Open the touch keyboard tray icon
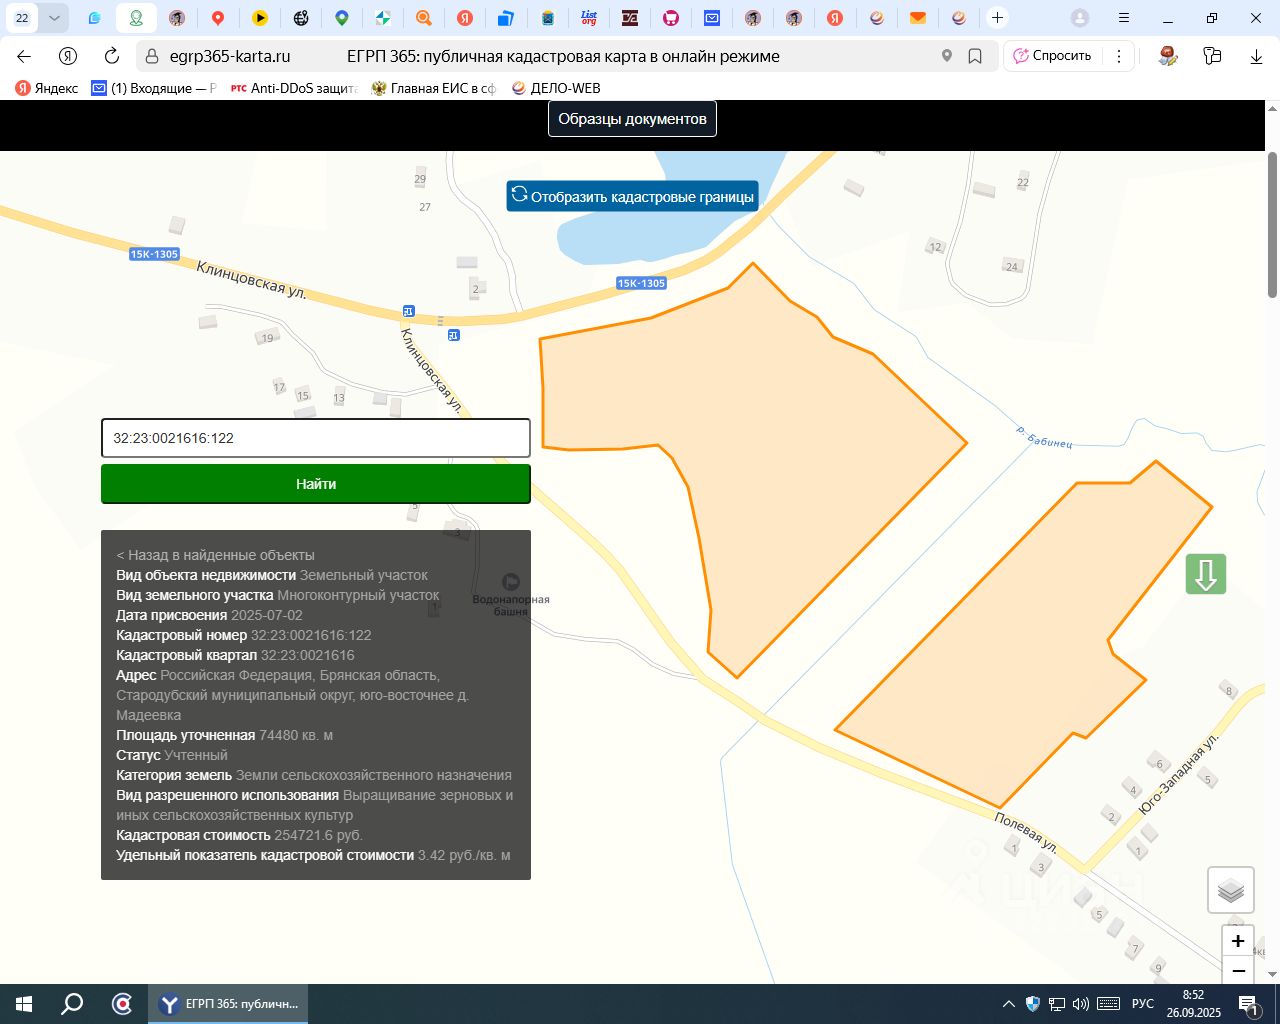The width and height of the screenshot is (1280, 1024). coord(1108,1004)
